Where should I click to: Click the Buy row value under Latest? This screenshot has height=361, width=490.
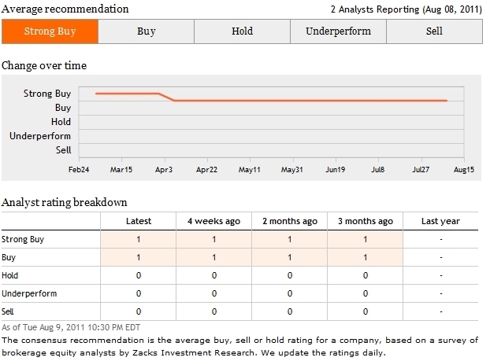pyautogui.click(x=138, y=257)
